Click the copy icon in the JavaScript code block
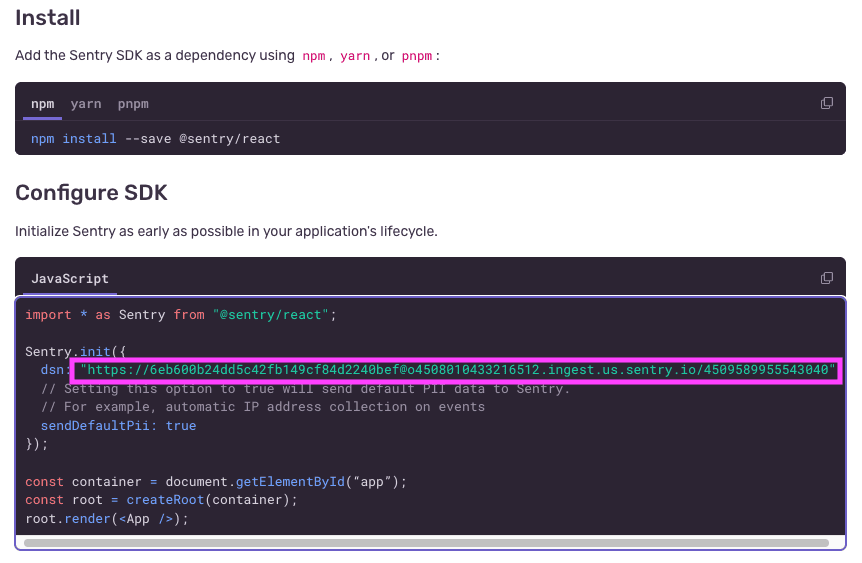 tap(826, 278)
